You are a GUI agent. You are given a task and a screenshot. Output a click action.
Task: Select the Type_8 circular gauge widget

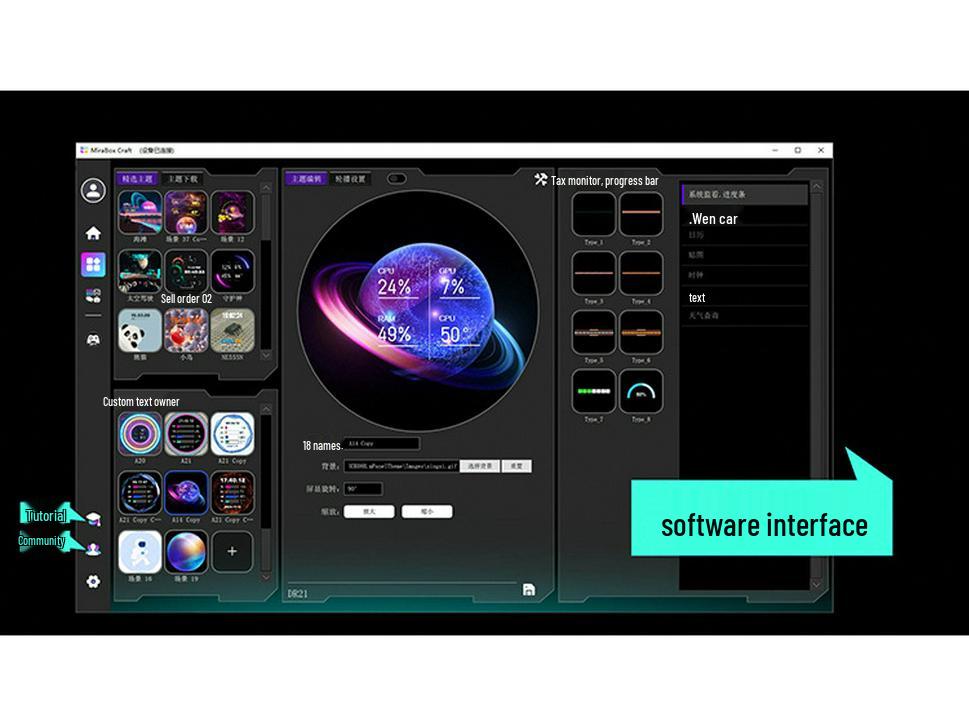[641, 389]
